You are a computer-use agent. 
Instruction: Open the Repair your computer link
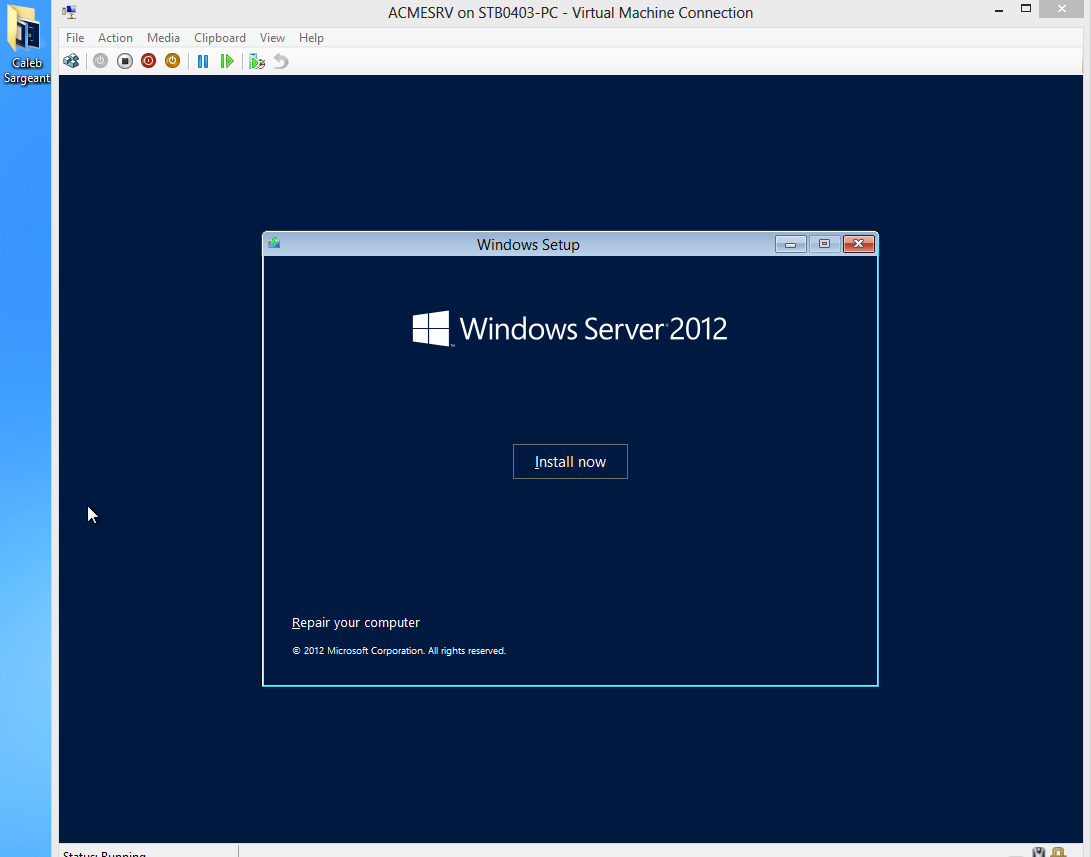click(x=356, y=623)
